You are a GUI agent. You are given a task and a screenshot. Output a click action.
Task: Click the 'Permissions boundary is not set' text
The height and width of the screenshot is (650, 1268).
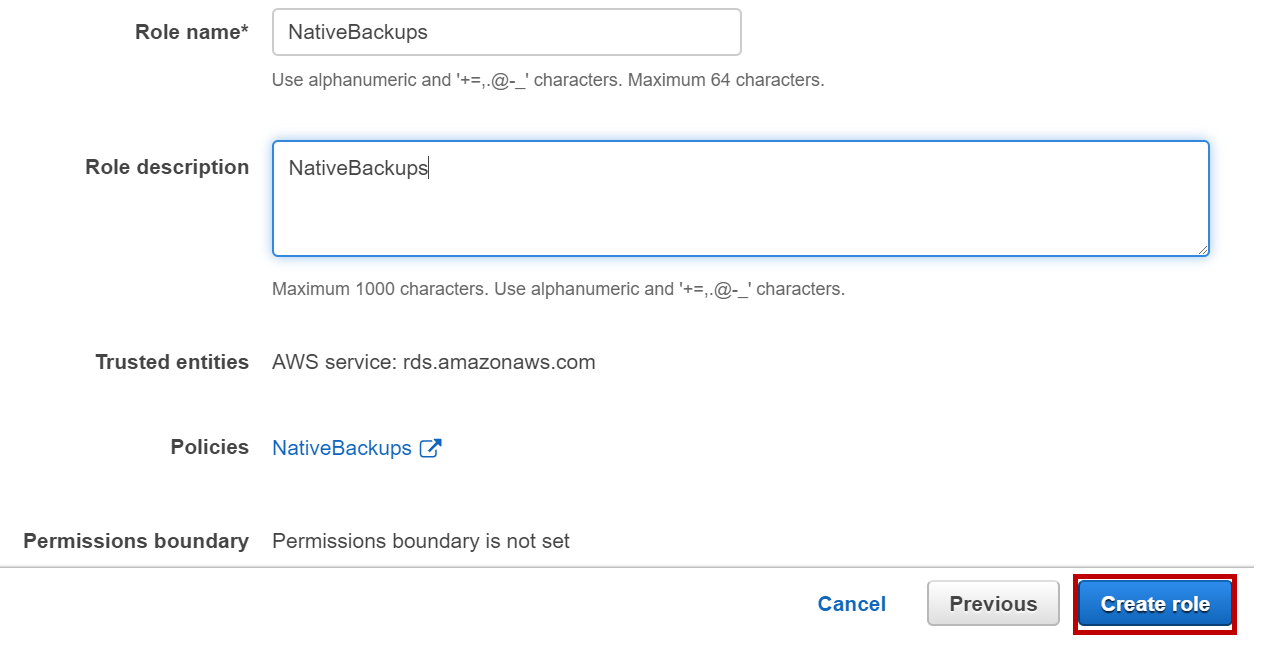421,541
